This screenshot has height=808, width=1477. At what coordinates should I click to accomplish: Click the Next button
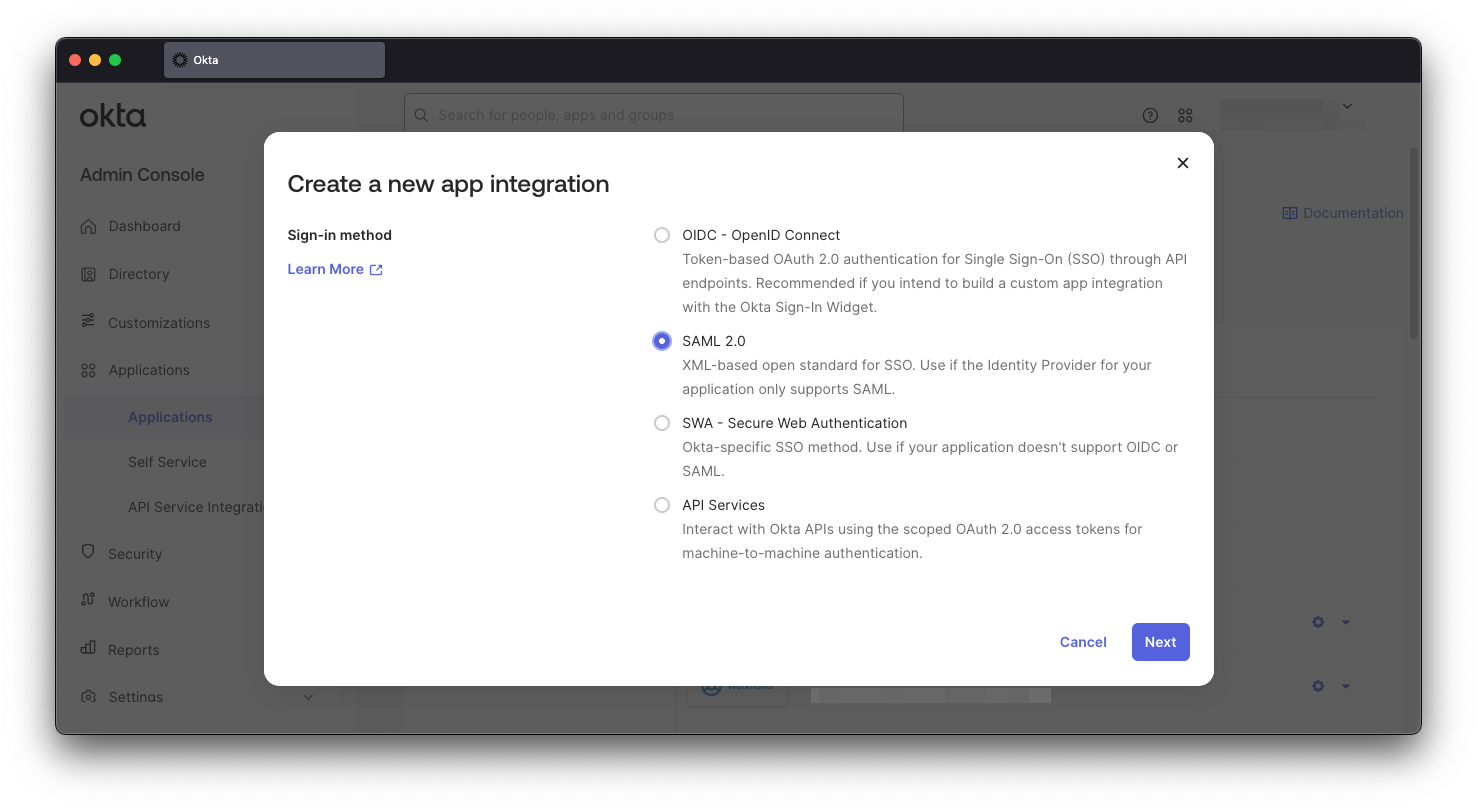(x=1160, y=642)
